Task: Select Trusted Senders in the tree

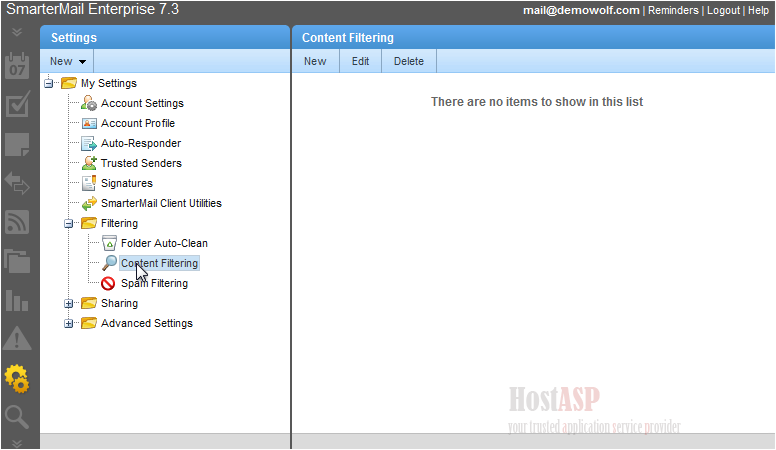Action: [141, 163]
